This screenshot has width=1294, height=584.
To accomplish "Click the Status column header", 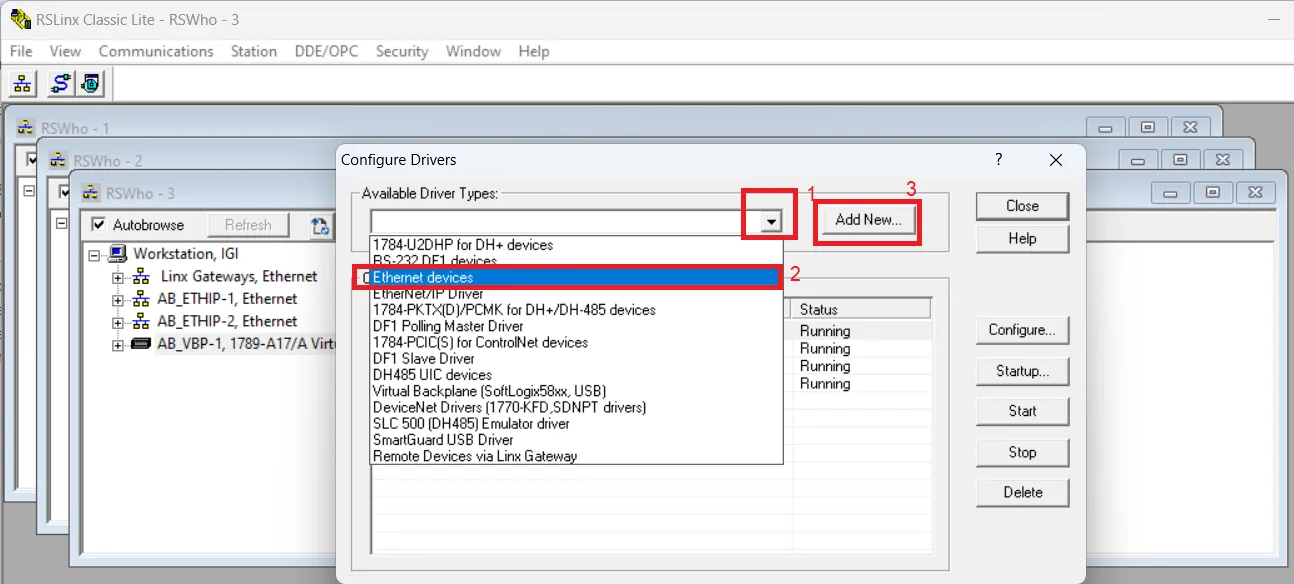I will [x=862, y=309].
